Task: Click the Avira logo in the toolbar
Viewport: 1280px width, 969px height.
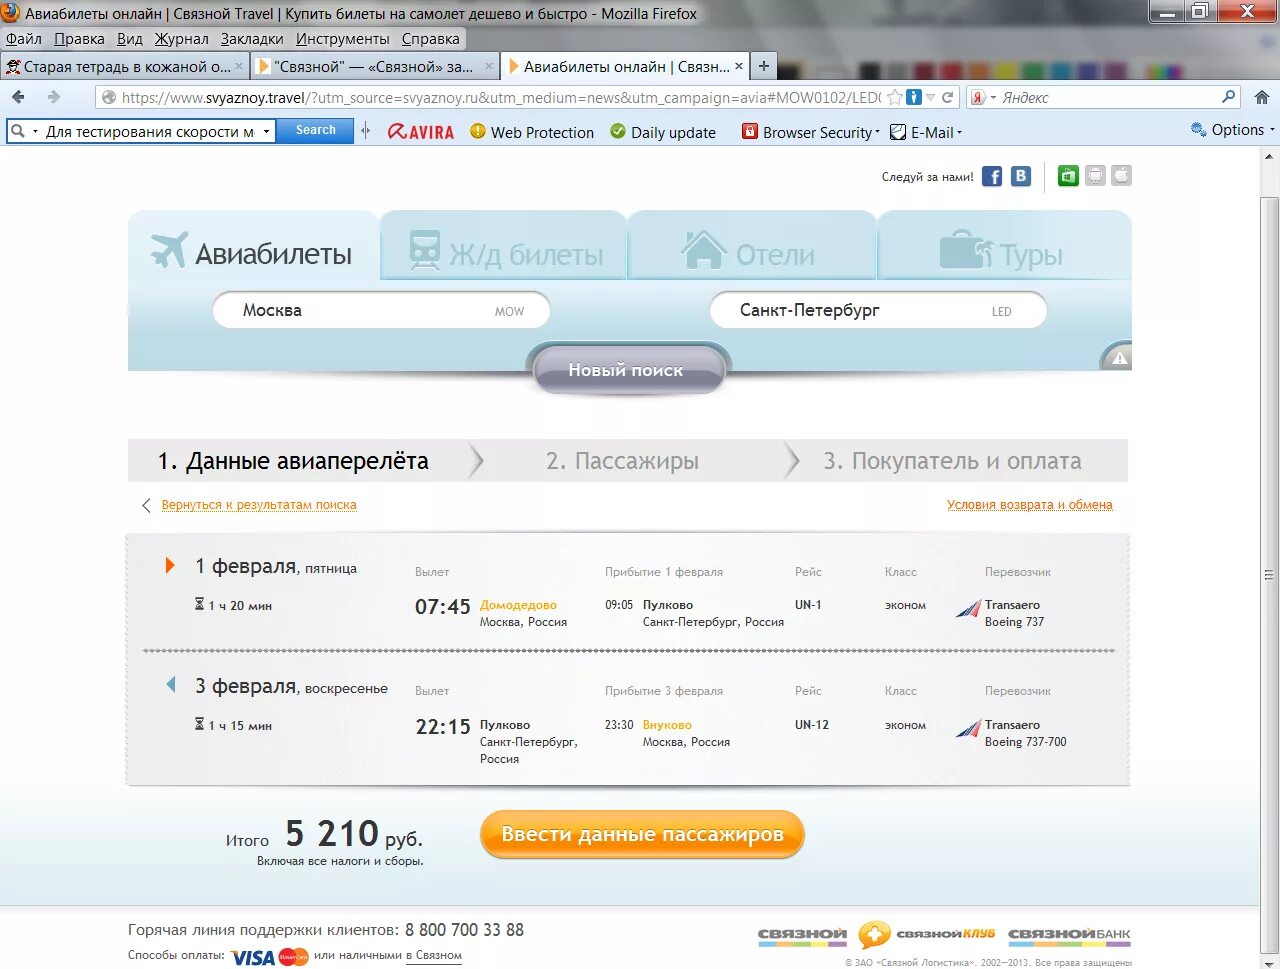Action: [421, 132]
